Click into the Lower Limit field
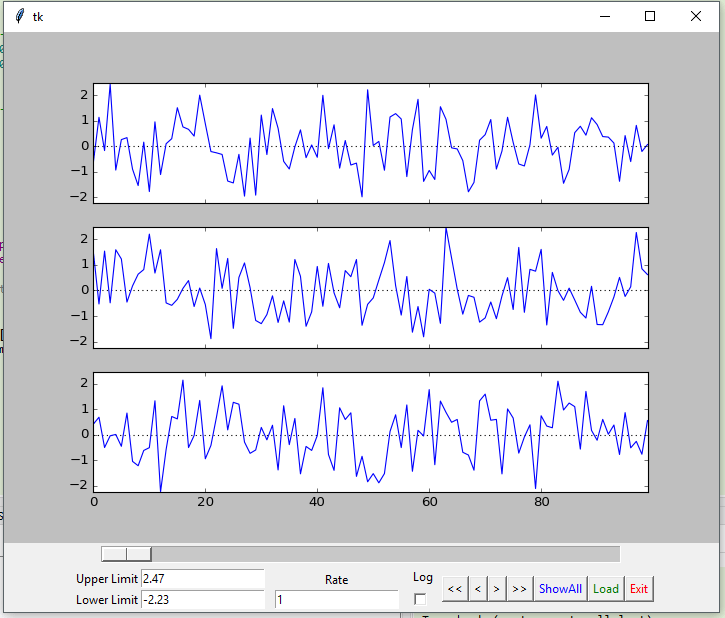 (203, 600)
